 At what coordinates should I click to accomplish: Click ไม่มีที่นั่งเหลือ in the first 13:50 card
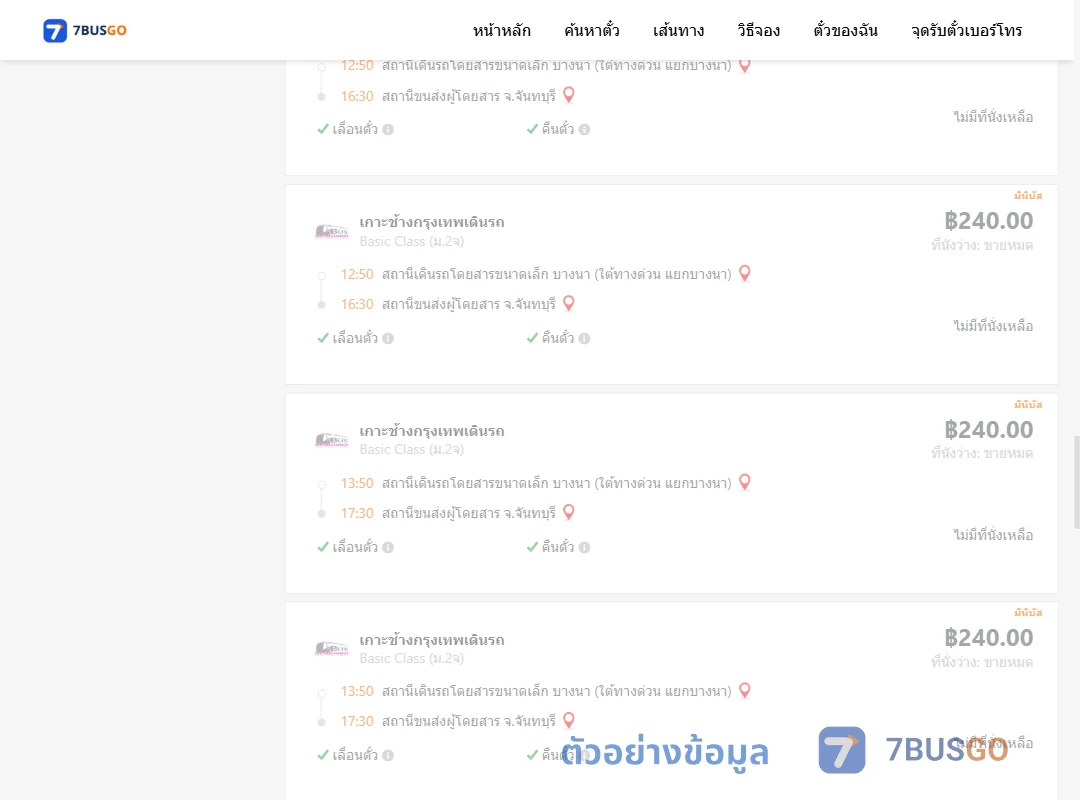coord(993,535)
